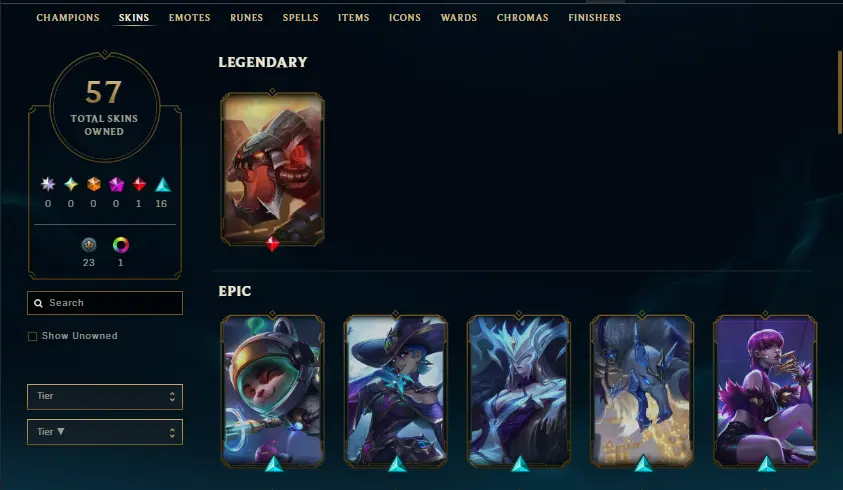Viewport: 843px width, 490px height.
Task: Open the first Tier grouping dropdown
Action: pos(105,396)
